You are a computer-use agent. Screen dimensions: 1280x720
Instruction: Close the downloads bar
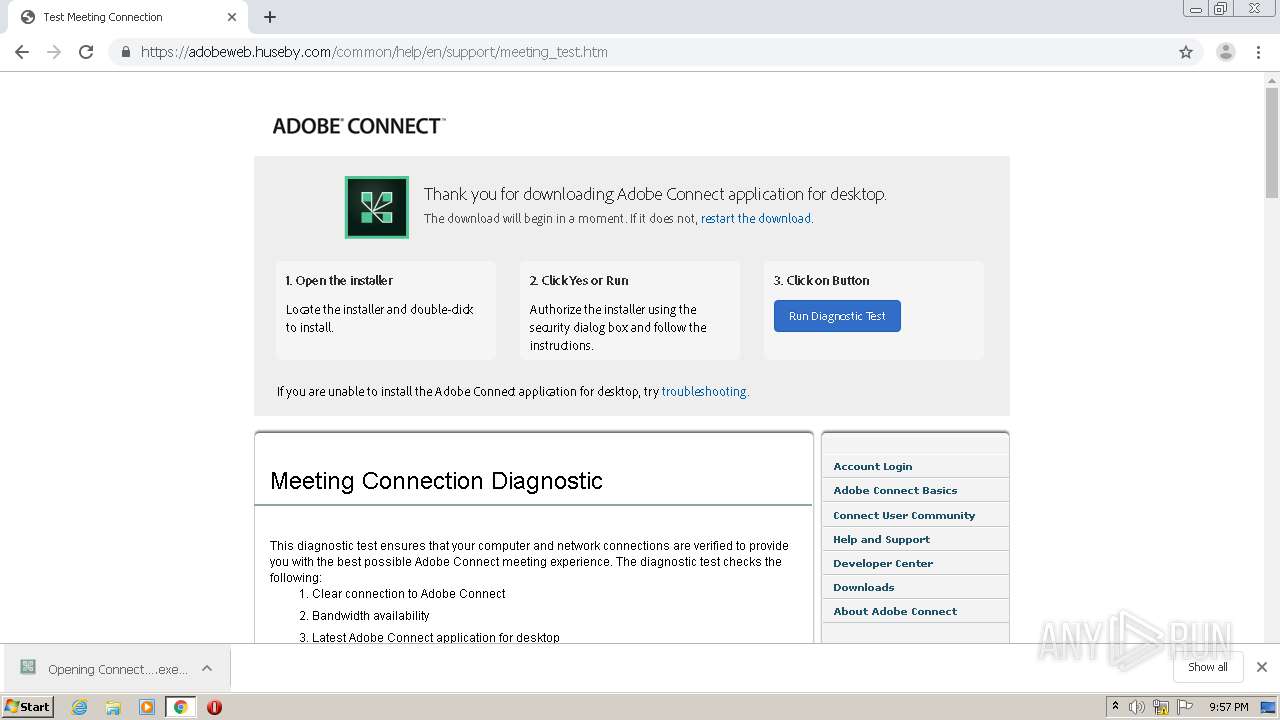click(1261, 667)
